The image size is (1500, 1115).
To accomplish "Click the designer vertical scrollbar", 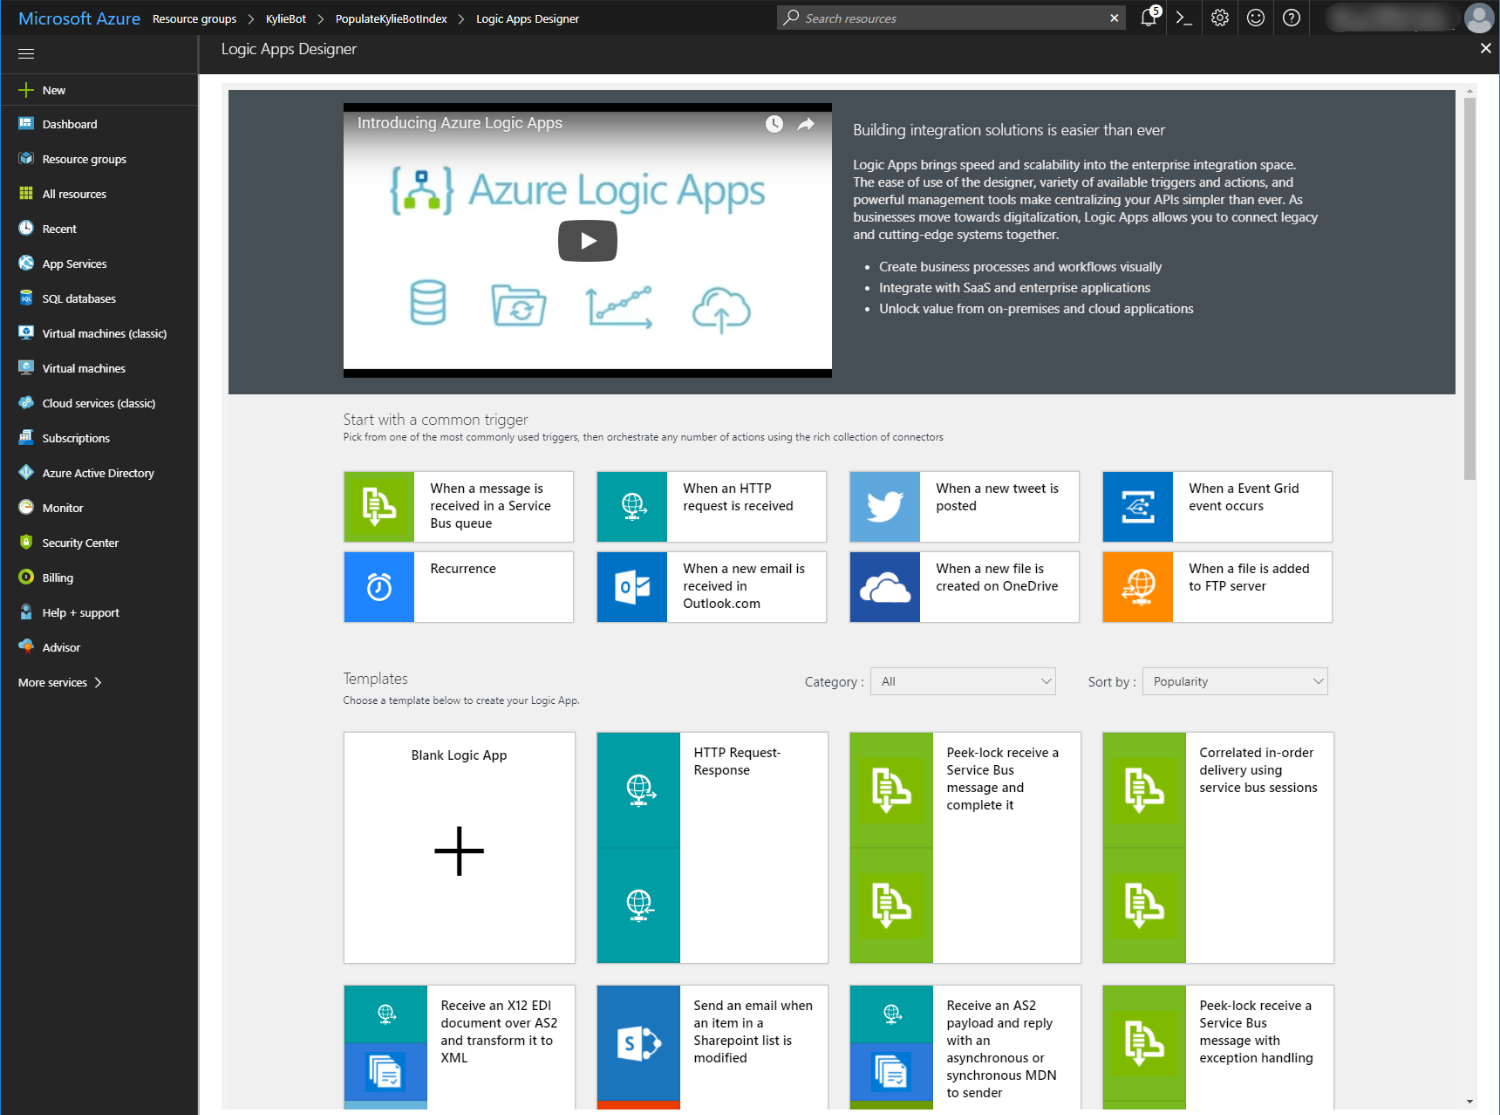I will tap(1469, 290).
